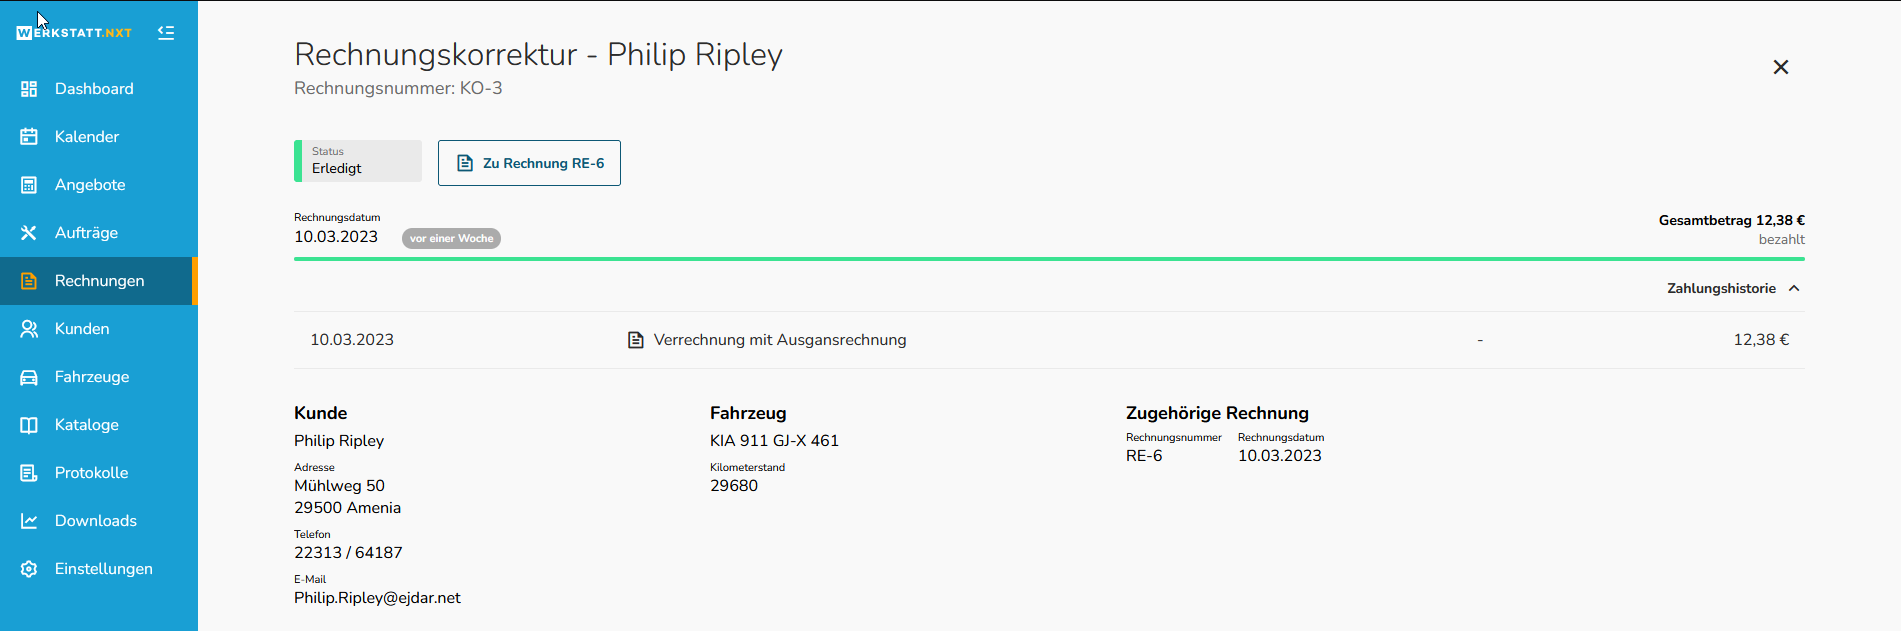This screenshot has width=1901, height=631.
Task: Click the Kataloge book icon
Action: (x=29, y=425)
